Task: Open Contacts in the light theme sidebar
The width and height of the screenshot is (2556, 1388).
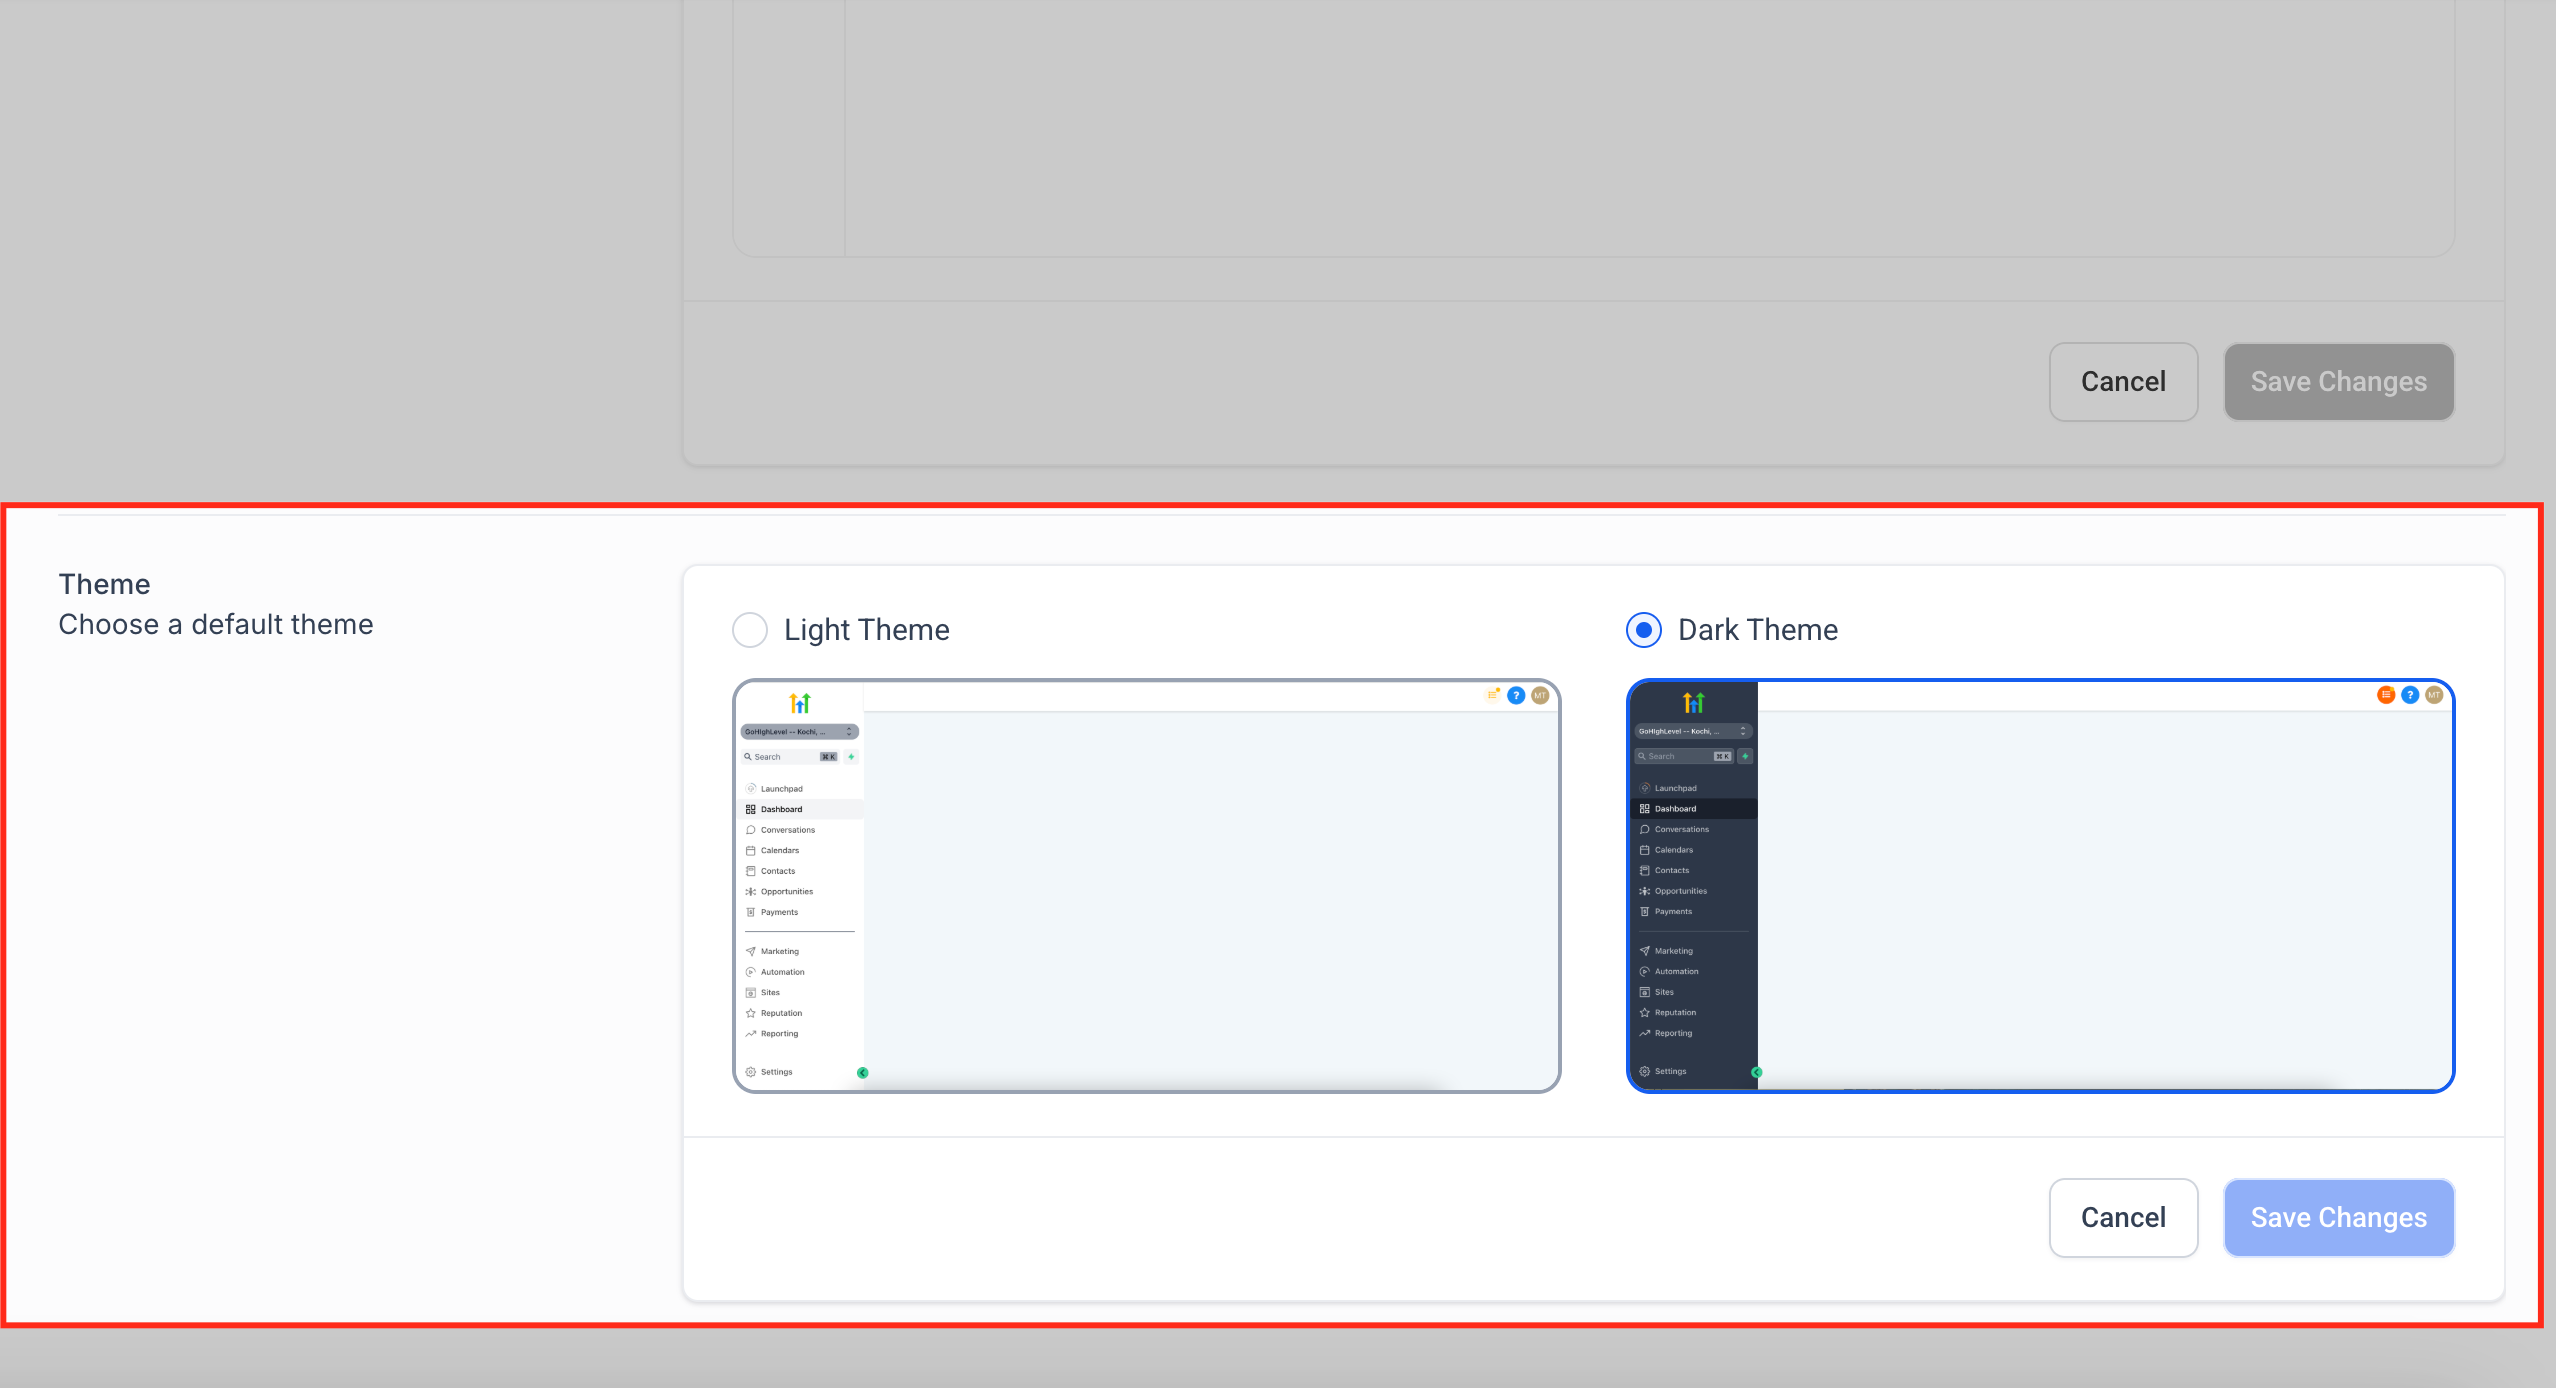Action: coord(778,871)
